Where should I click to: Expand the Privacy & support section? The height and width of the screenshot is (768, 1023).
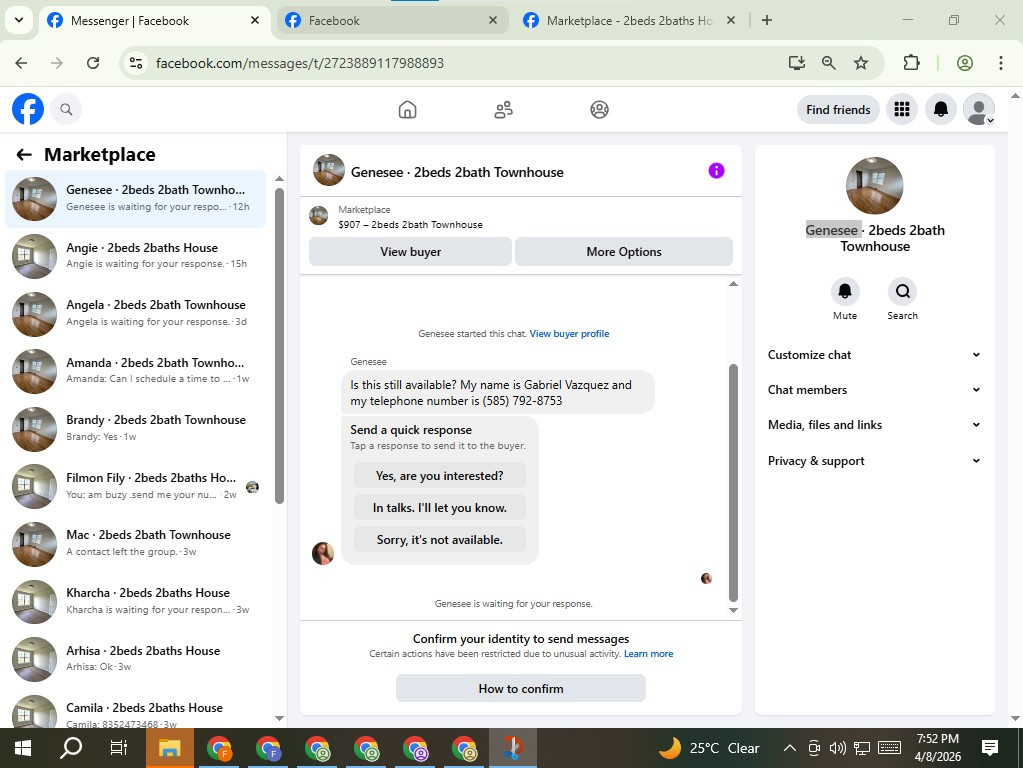pyautogui.click(x=874, y=461)
